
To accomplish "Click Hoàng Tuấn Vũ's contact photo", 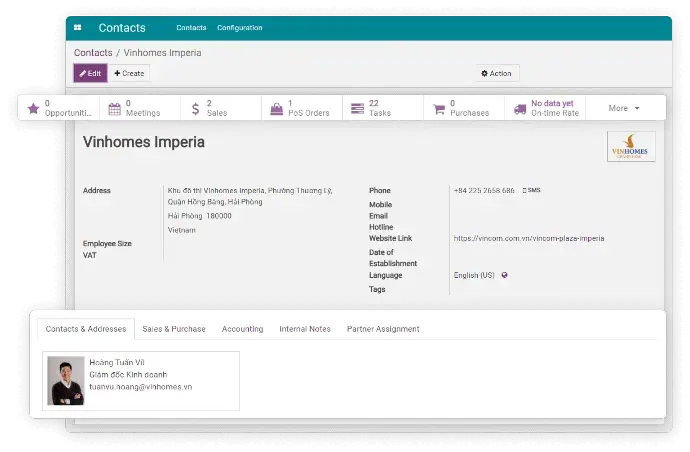I will click(66, 381).
